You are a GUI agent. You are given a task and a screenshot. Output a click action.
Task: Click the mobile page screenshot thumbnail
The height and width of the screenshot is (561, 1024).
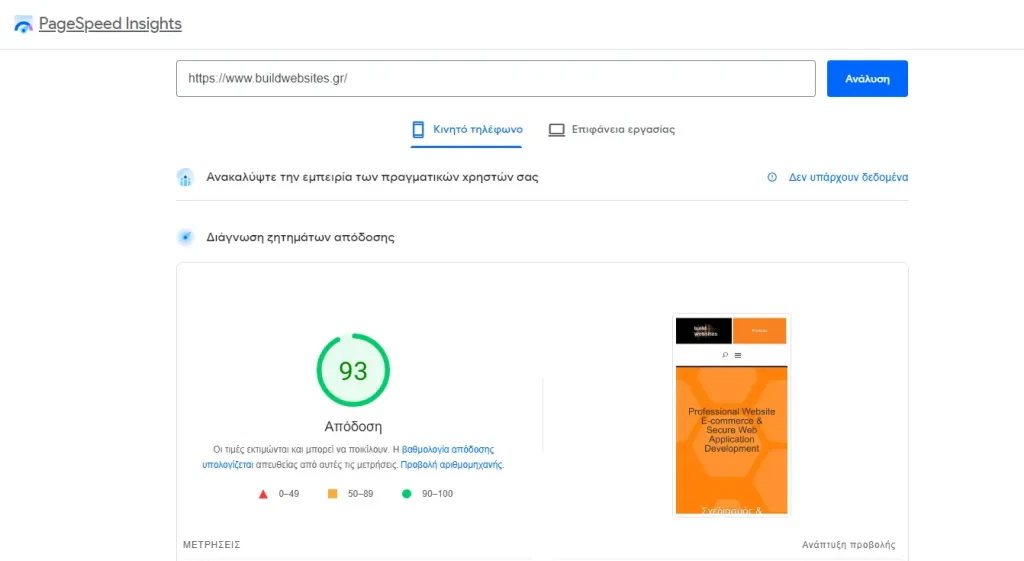tap(731, 415)
